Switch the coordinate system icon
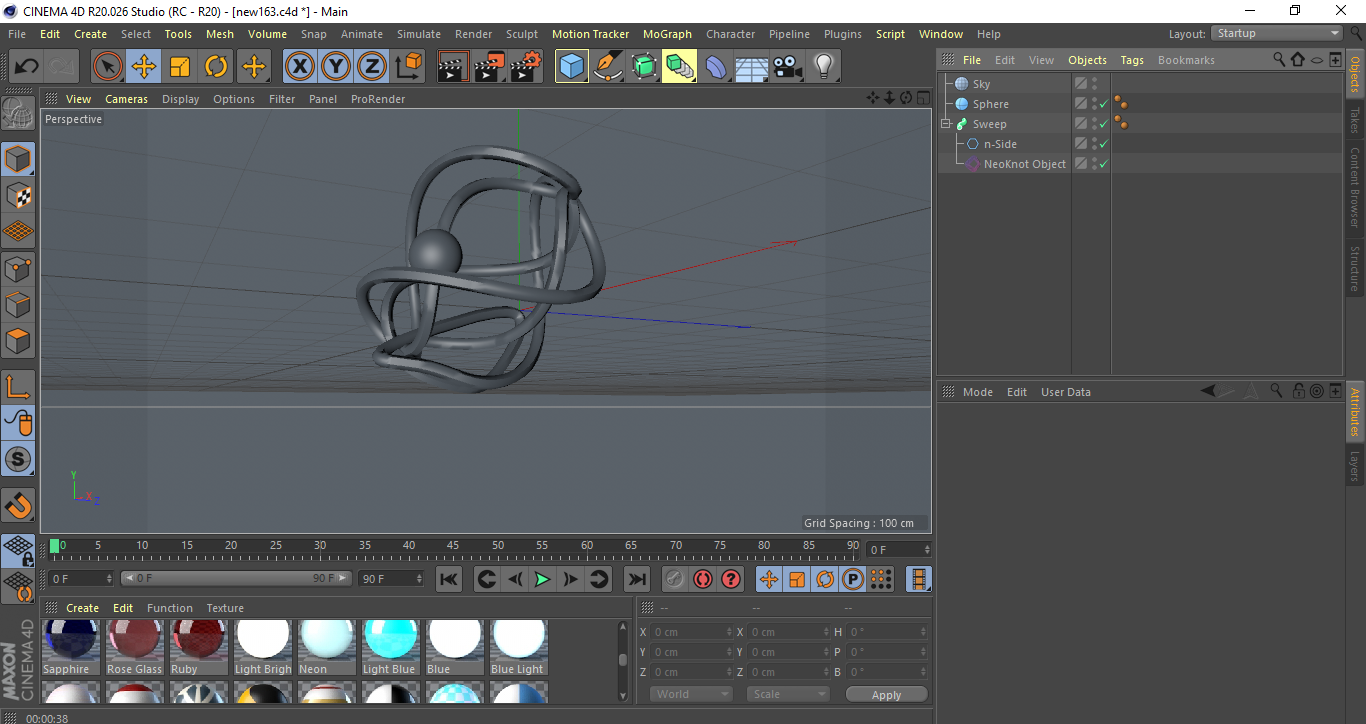Viewport: 1366px width, 724px height. click(408, 67)
